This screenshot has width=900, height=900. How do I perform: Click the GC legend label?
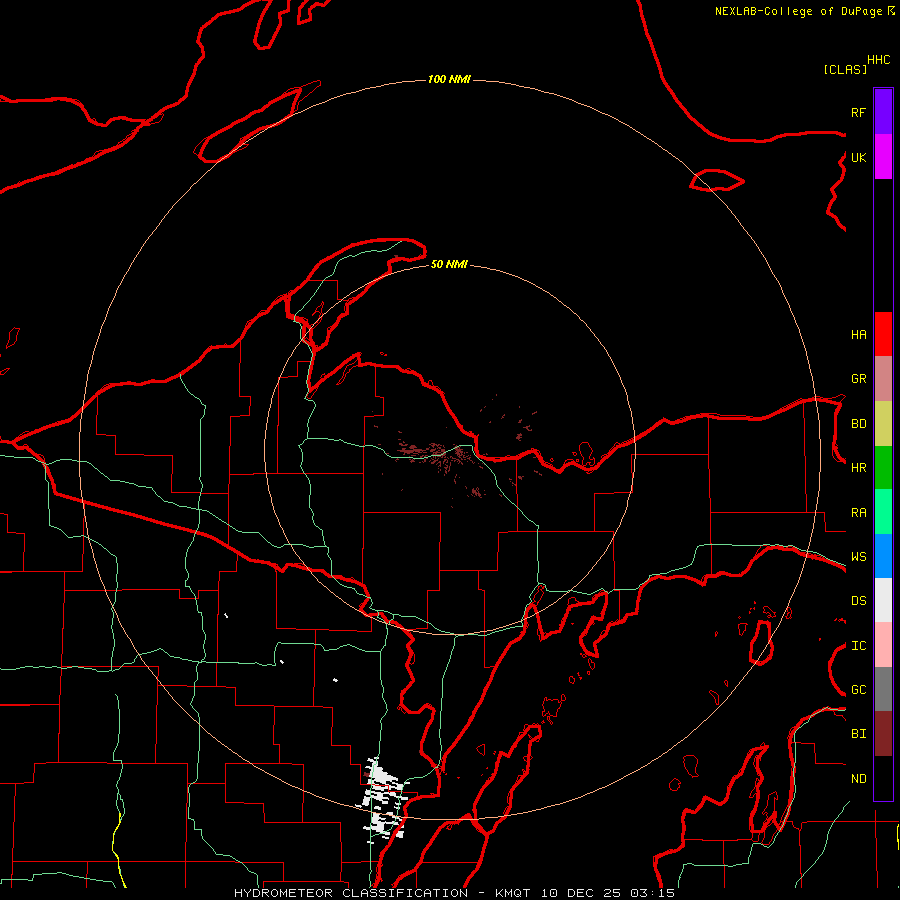(858, 690)
